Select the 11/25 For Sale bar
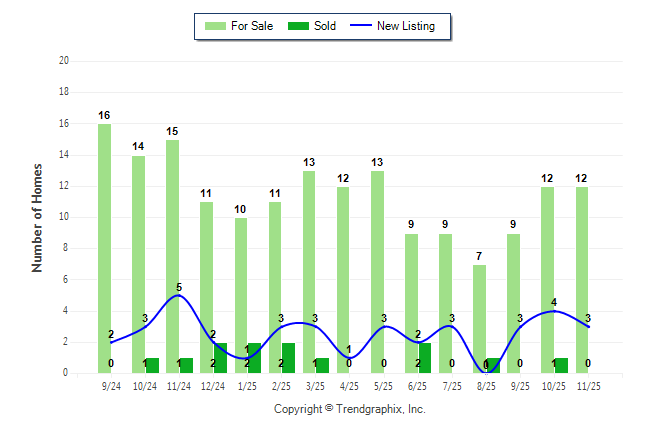 pos(582,280)
